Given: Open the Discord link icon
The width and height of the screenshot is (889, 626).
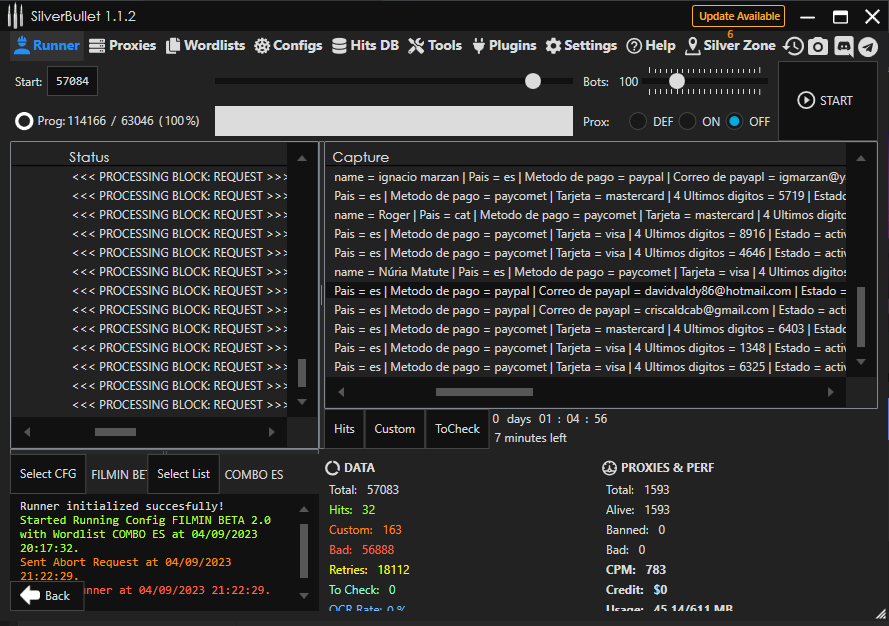Looking at the screenshot, I should point(843,46).
